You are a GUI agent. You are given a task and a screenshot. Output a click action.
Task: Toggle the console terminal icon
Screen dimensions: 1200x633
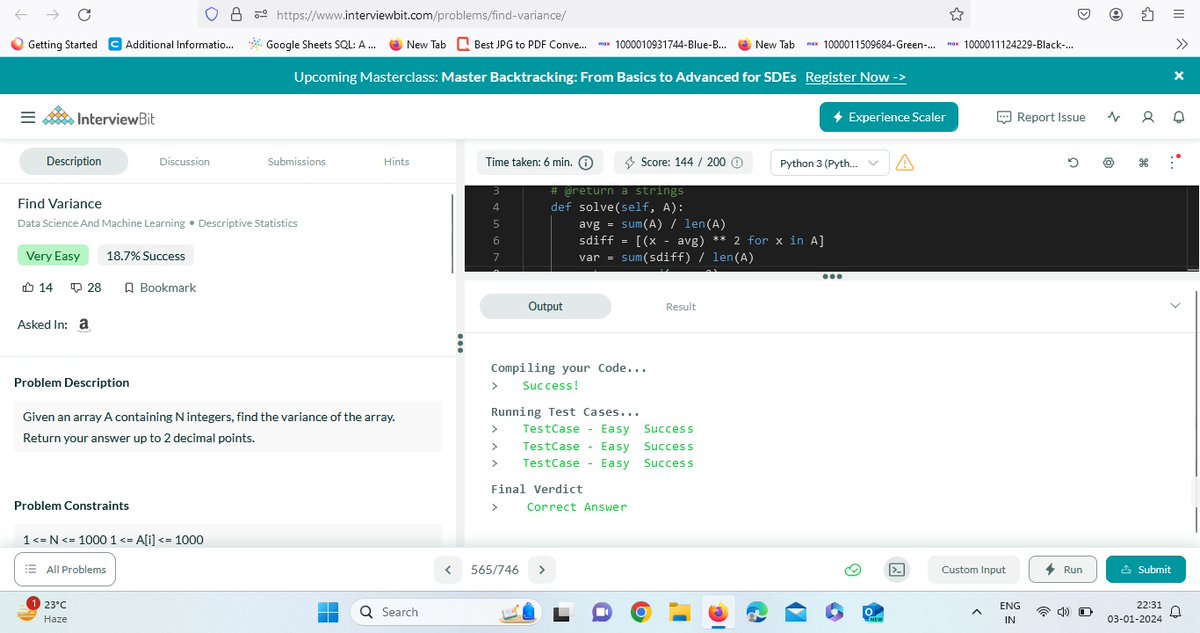[x=897, y=570]
